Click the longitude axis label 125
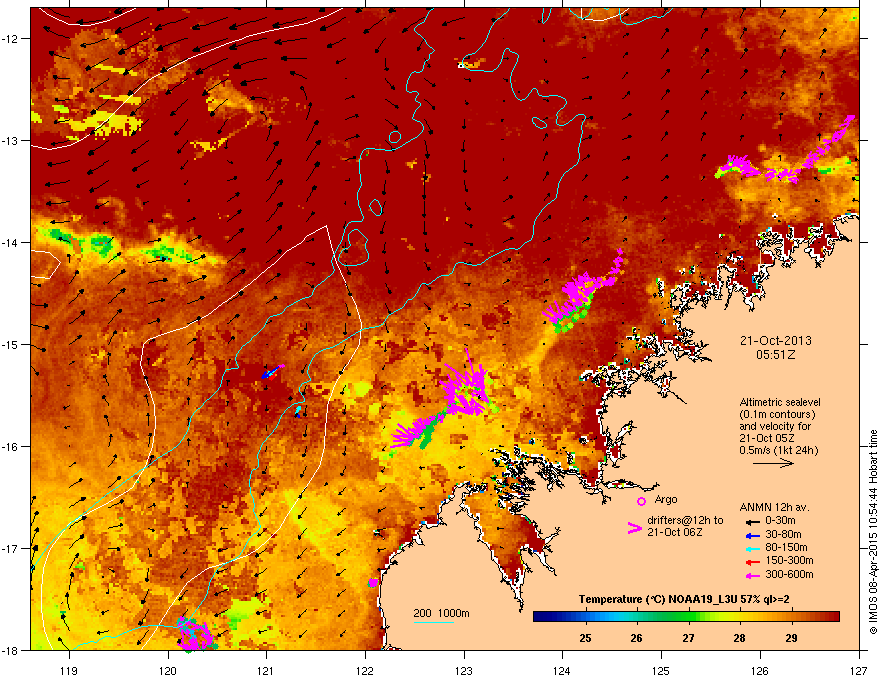The height and width of the screenshot is (680, 880). [661, 670]
